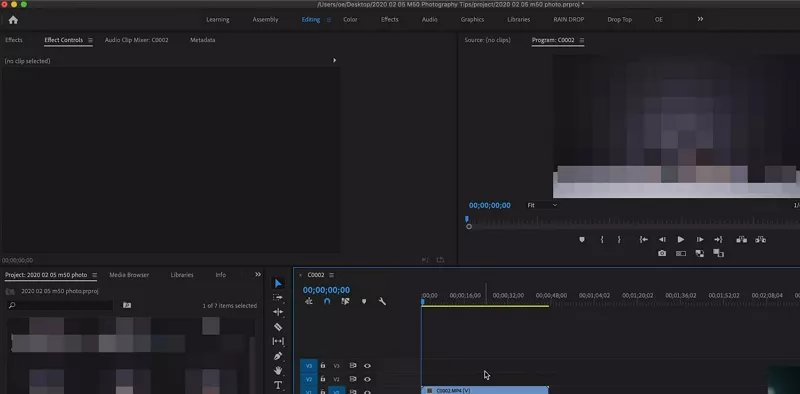Toggle insert sequences as nests
This screenshot has width=800, height=394.
point(309,301)
